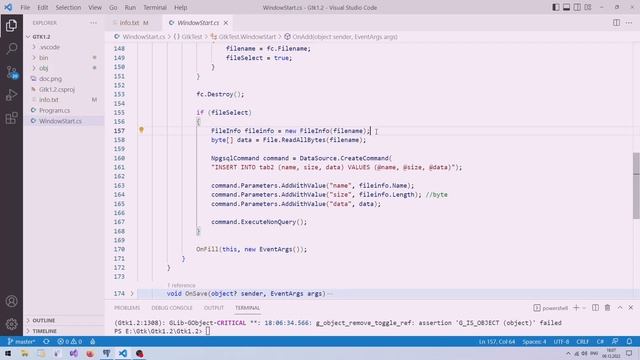Image resolution: width=640 pixels, height=360 pixels.
Task: Open the Terminal menu
Action: [x=155, y=7]
